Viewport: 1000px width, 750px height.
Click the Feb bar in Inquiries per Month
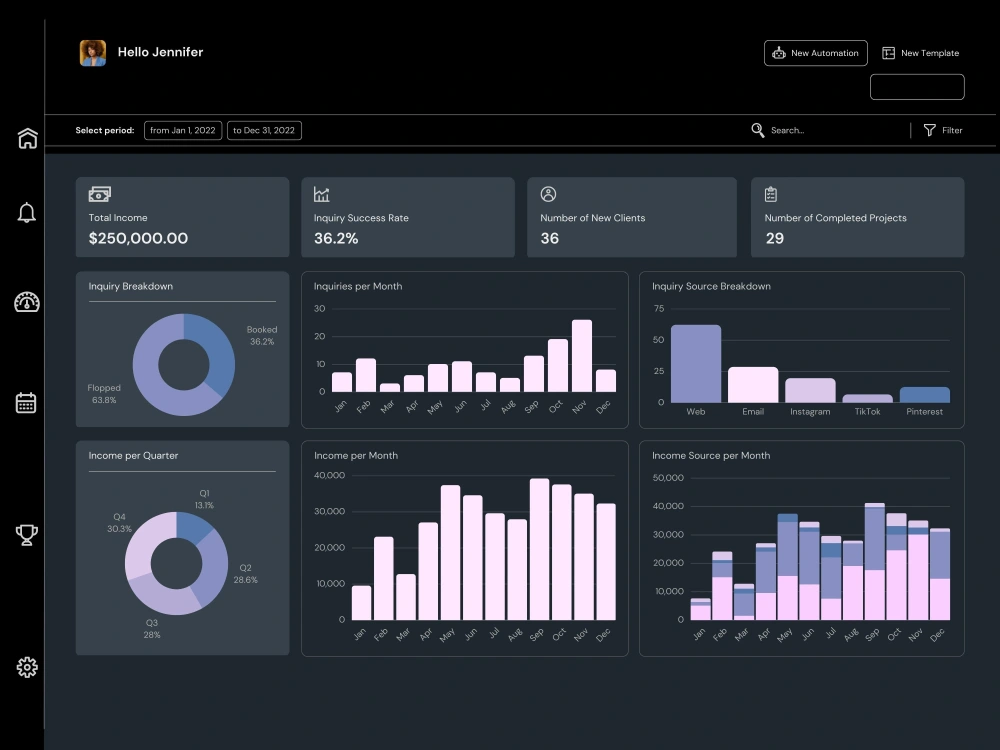366,375
